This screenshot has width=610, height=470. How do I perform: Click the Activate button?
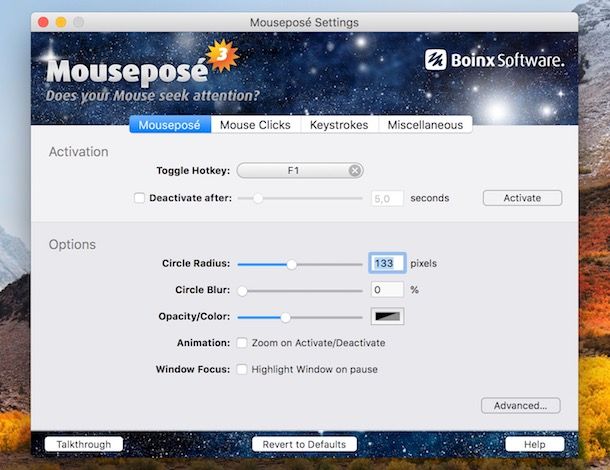pos(522,198)
